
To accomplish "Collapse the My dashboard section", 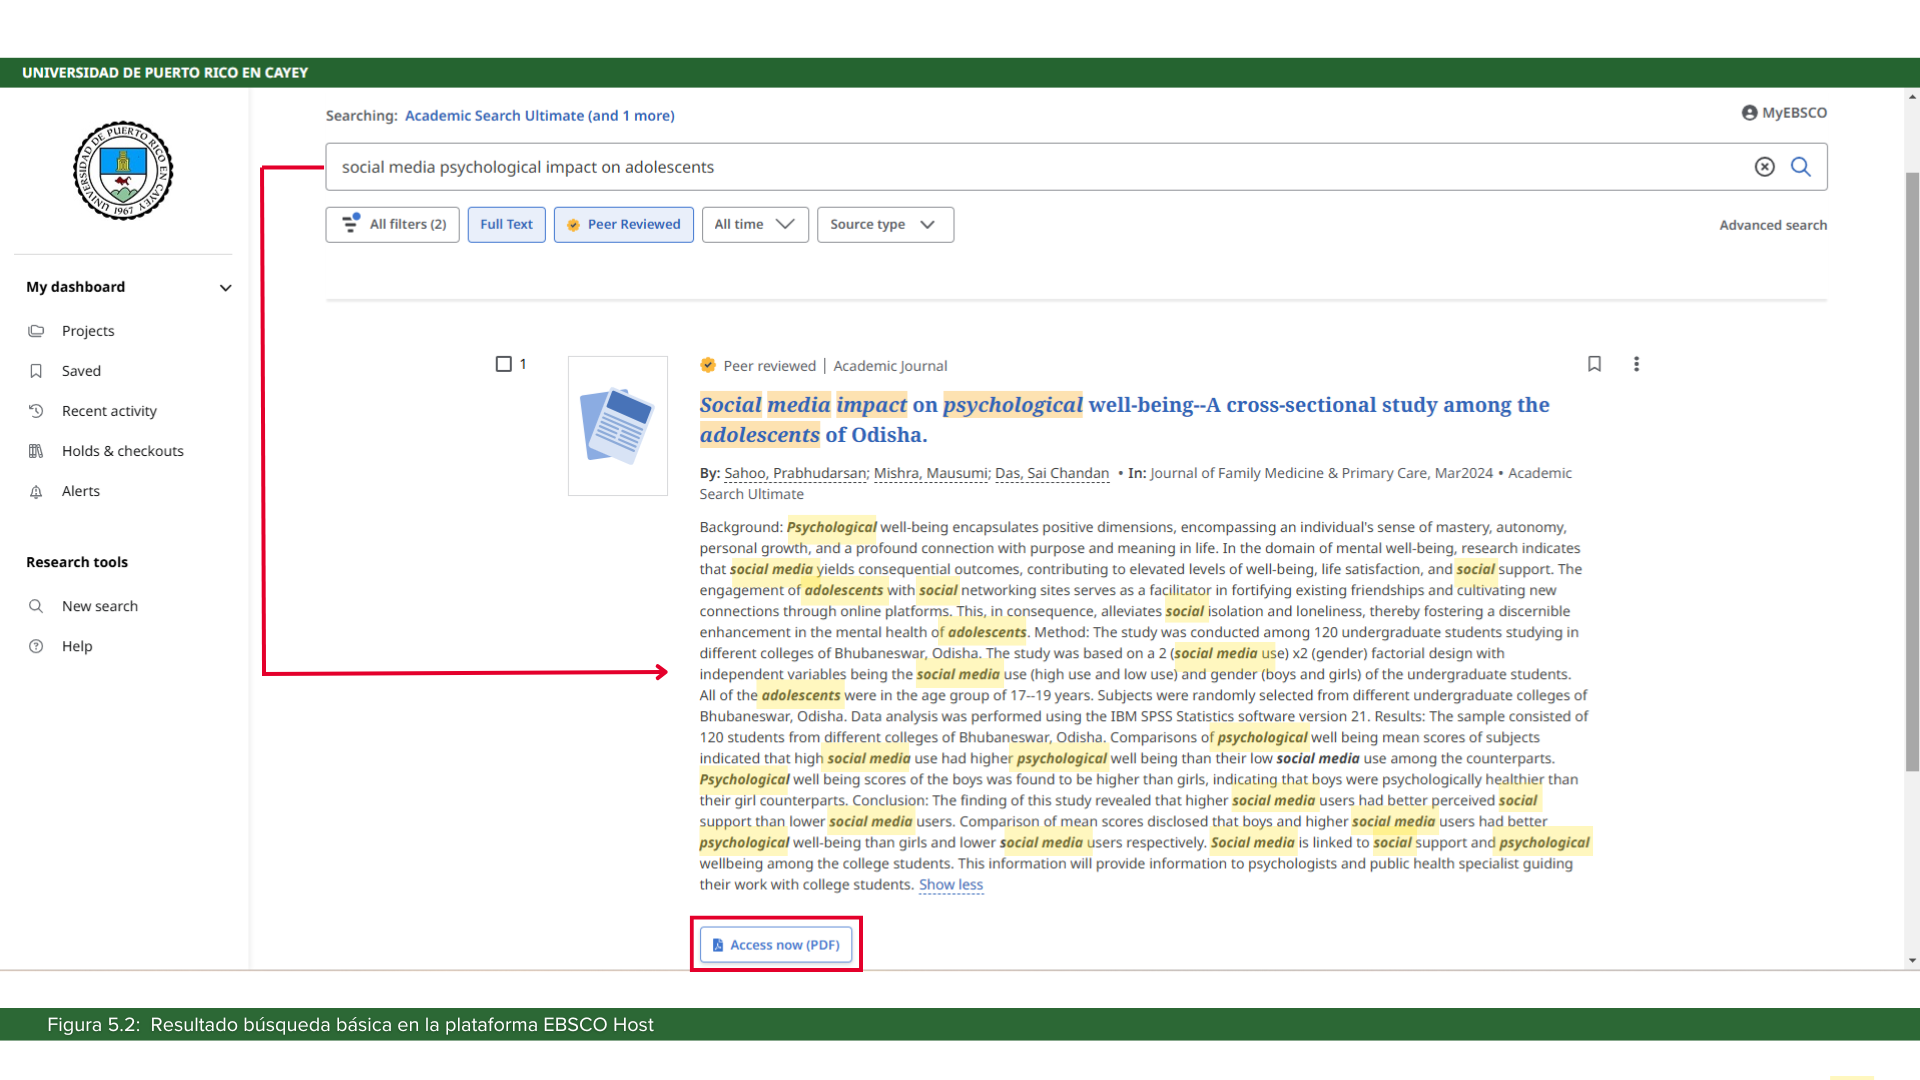I will 225,288.
